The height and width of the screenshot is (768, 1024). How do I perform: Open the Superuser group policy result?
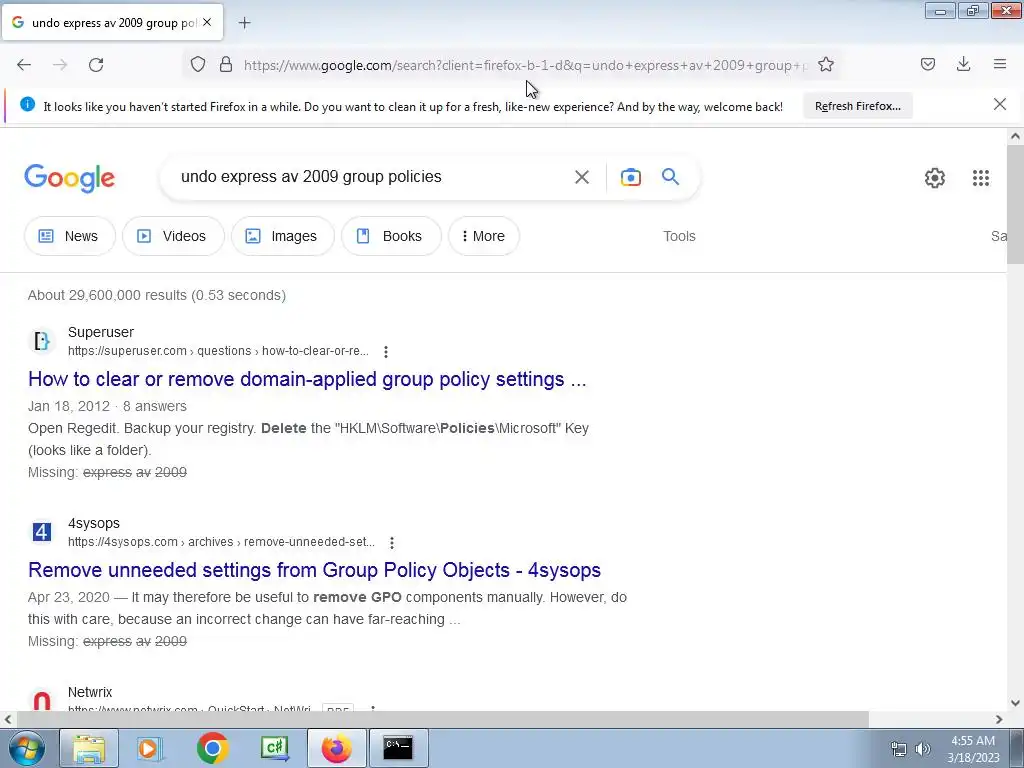pos(307,379)
